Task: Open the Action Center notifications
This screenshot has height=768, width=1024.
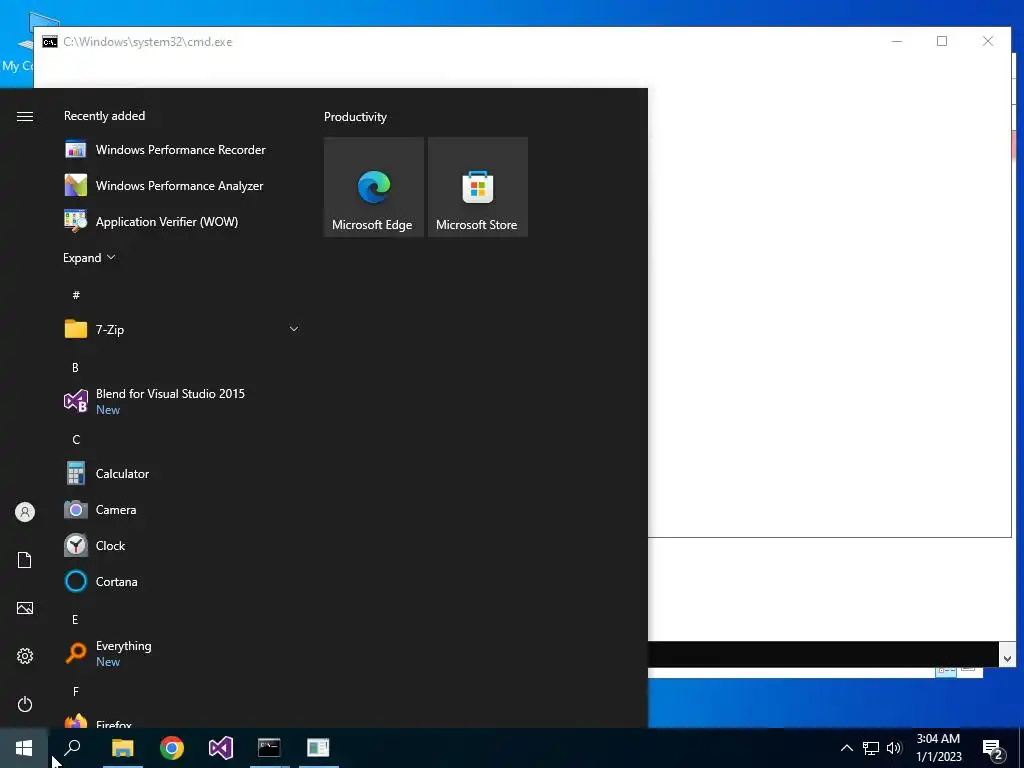Action: point(993,748)
